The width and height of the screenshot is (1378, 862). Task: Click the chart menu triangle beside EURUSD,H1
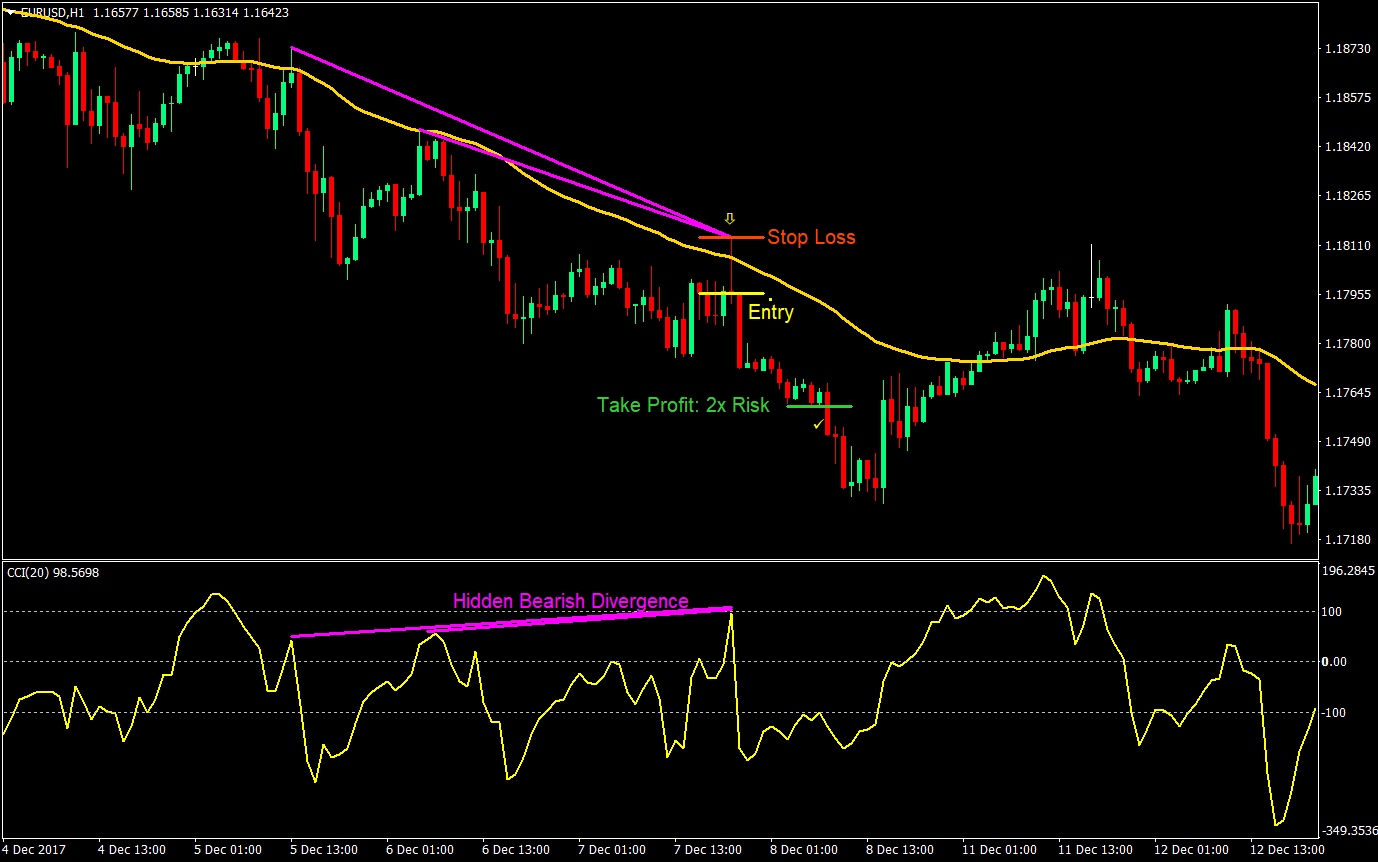coord(11,13)
